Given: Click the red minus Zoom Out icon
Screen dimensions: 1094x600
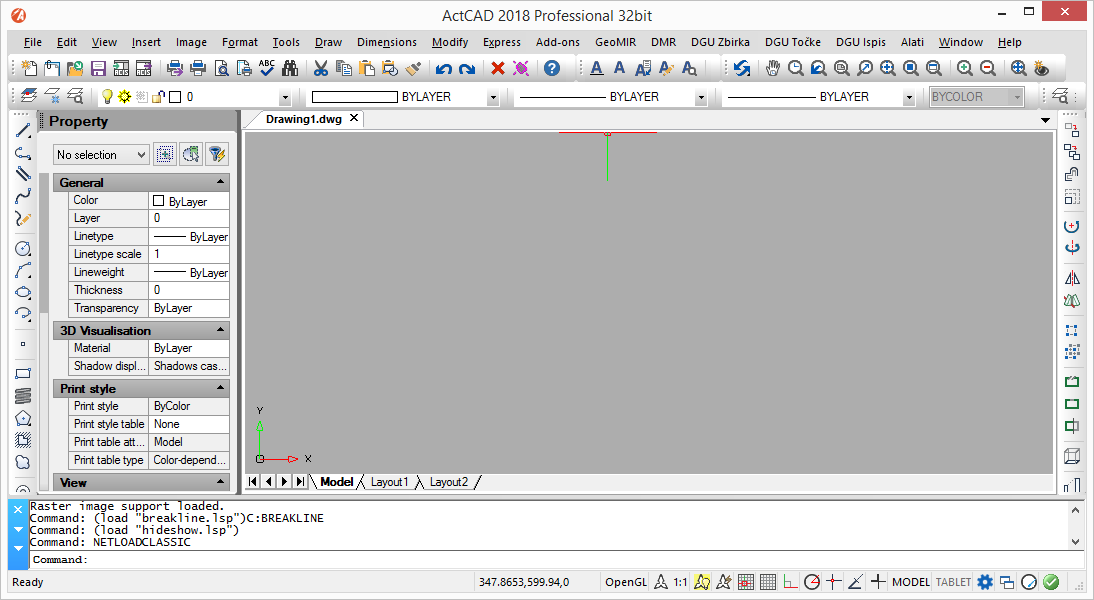Looking at the screenshot, I should pyautogui.click(x=988, y=68).
